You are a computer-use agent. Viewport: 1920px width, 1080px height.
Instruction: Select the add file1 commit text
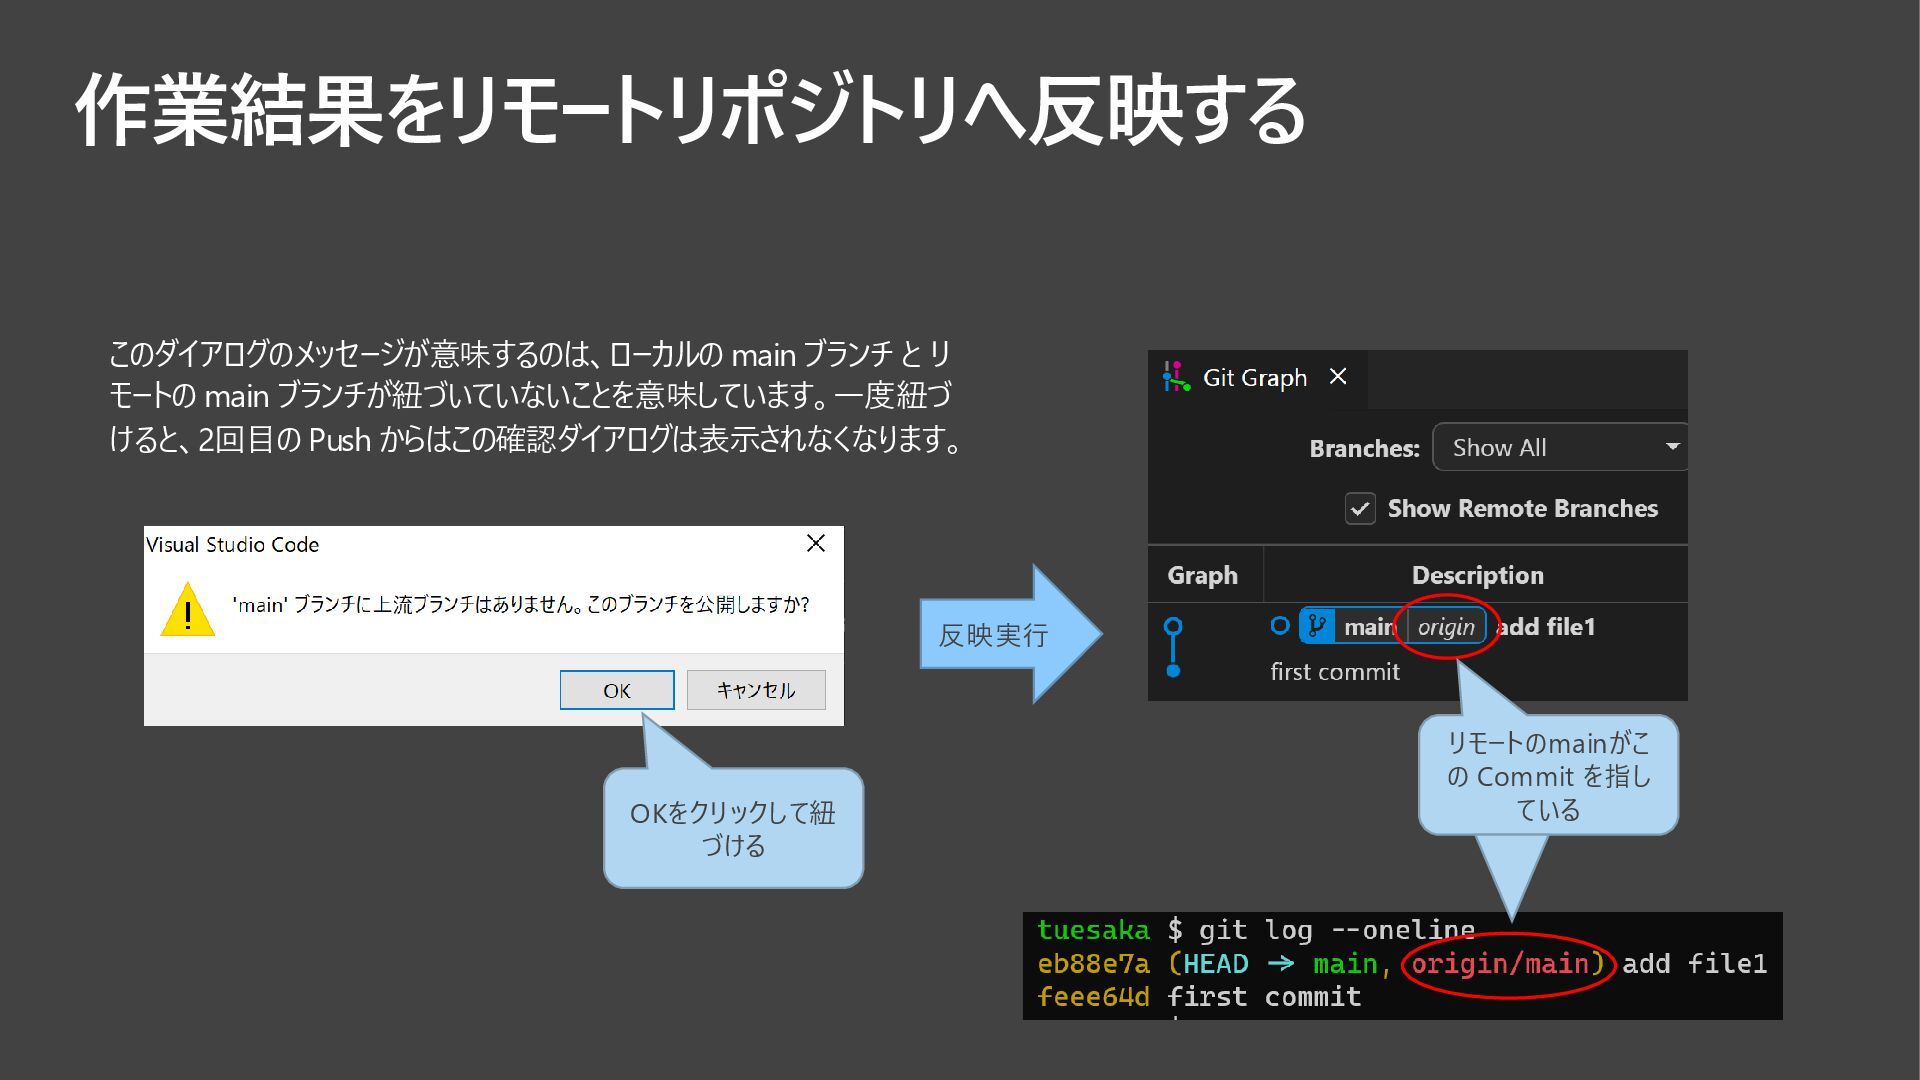pyautogui.click(x=1546, y=627)
